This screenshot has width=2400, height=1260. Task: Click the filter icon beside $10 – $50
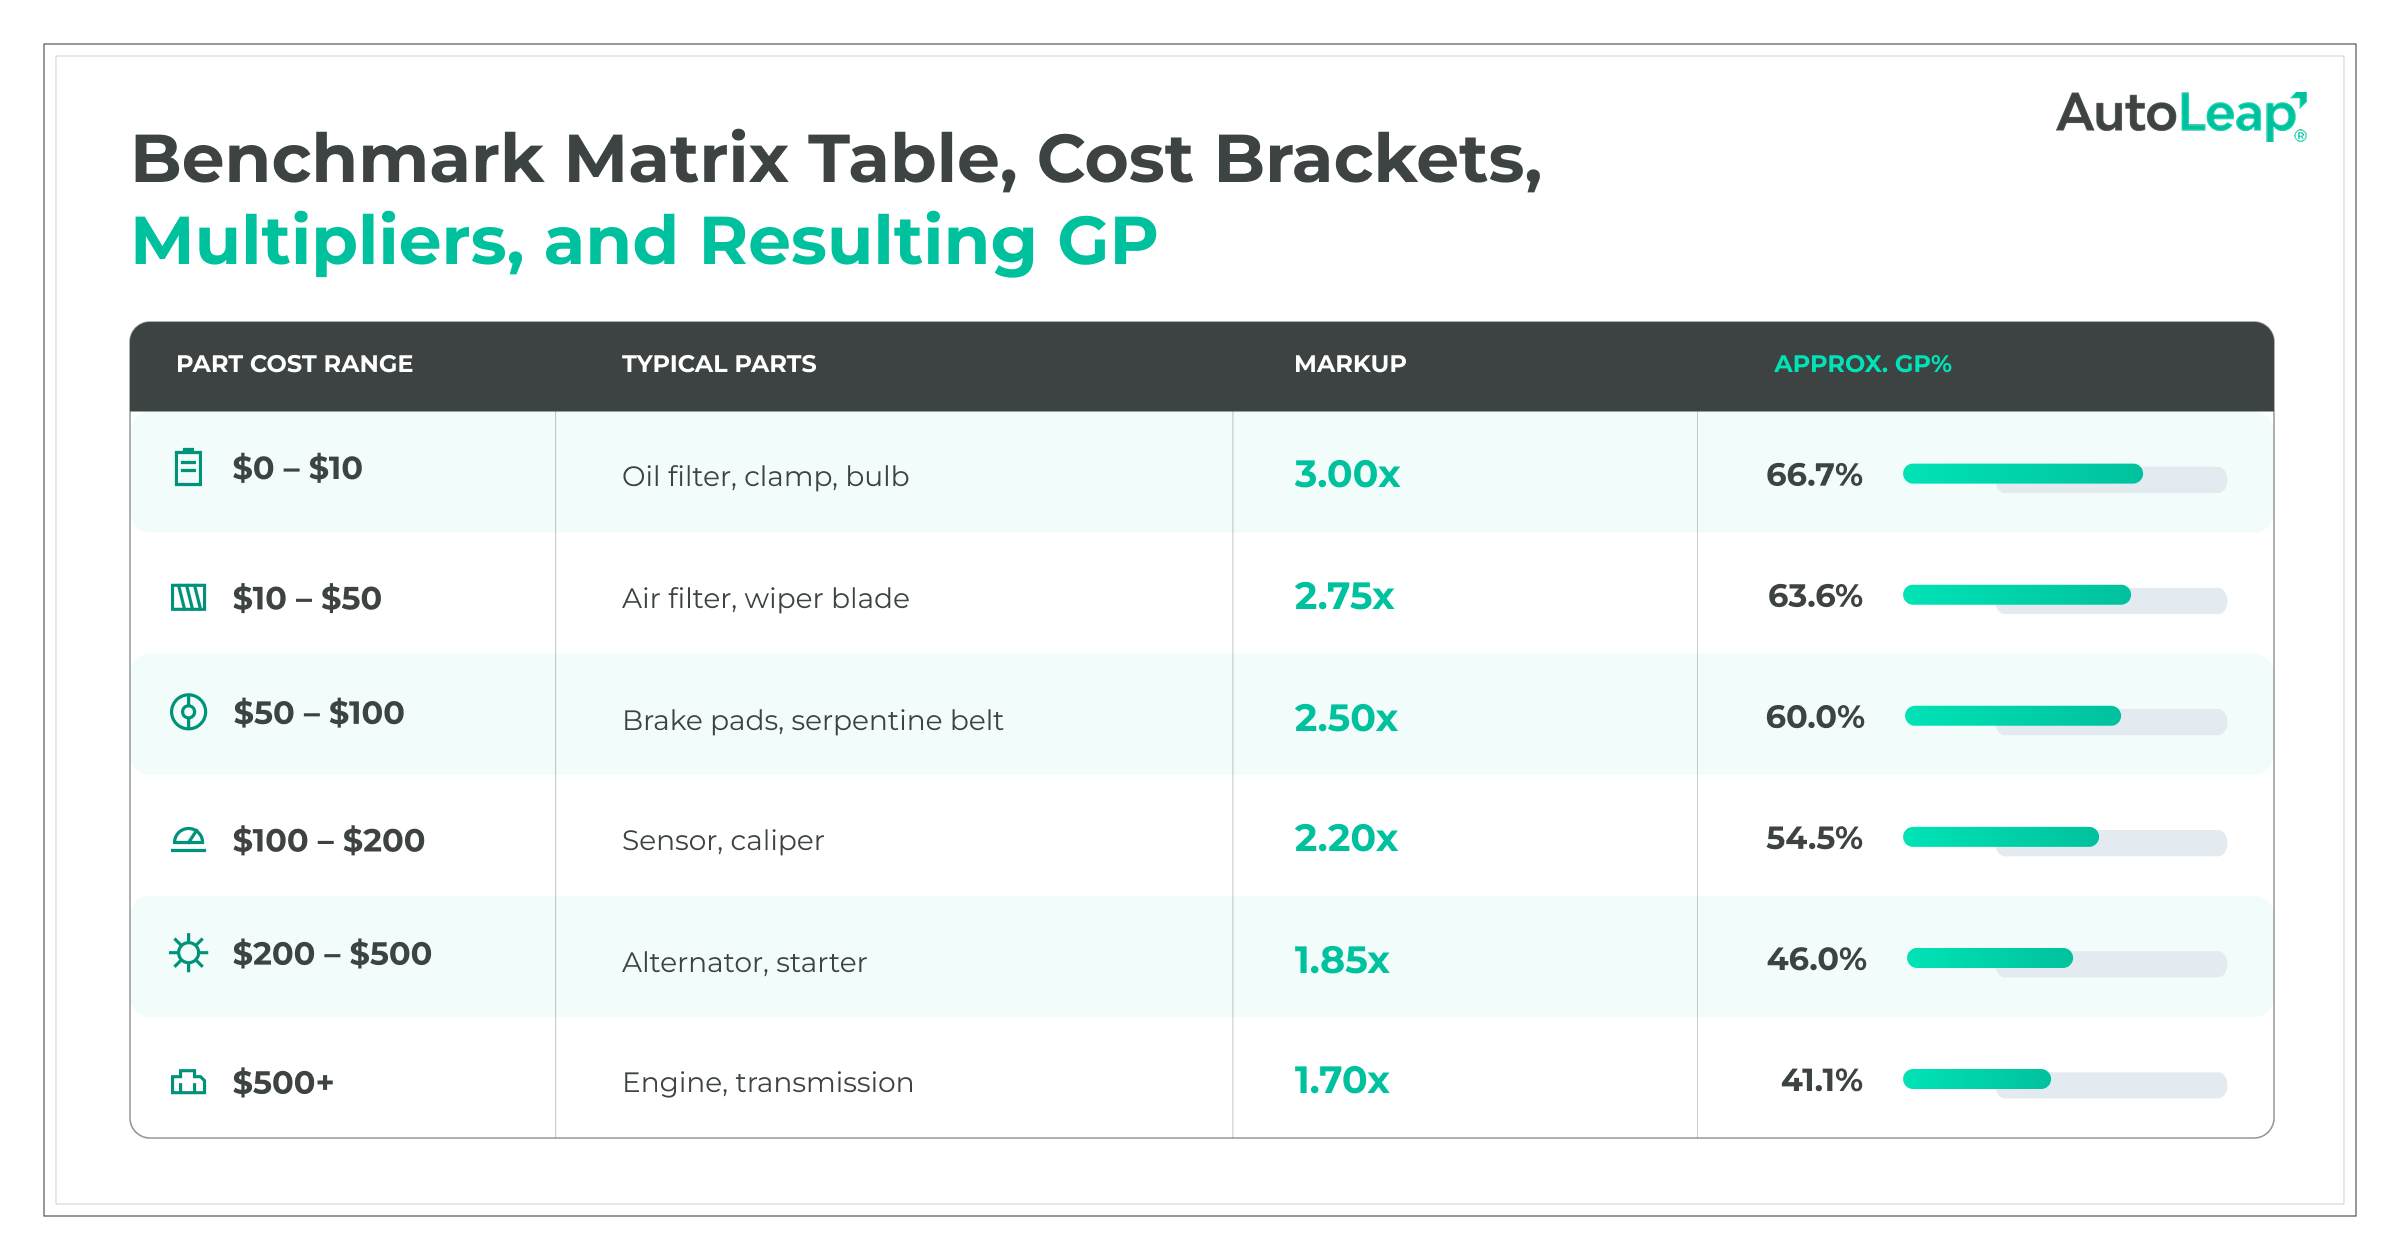pos(188,598)
